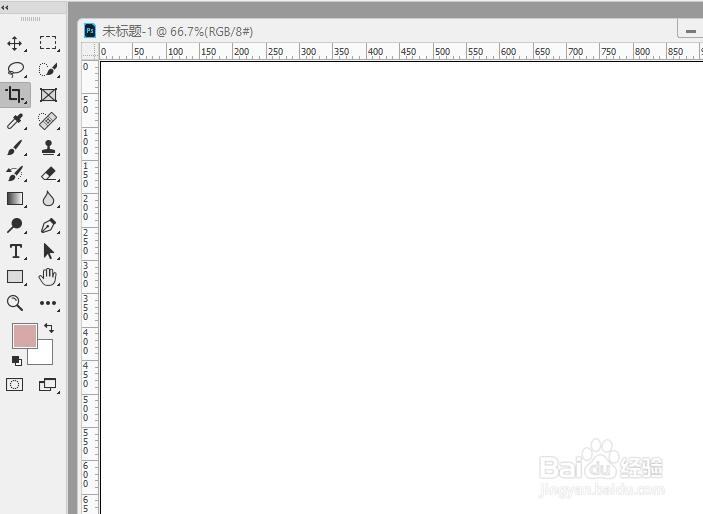The width and height of the screenshot is (703, 514).
Task: Select the Horizontal Type tool
Action: click(x=16, y=251)
